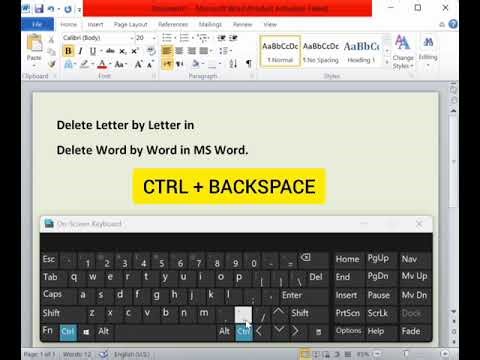Apply the No Spacing style
480x360 pixels.
[321, 51]
